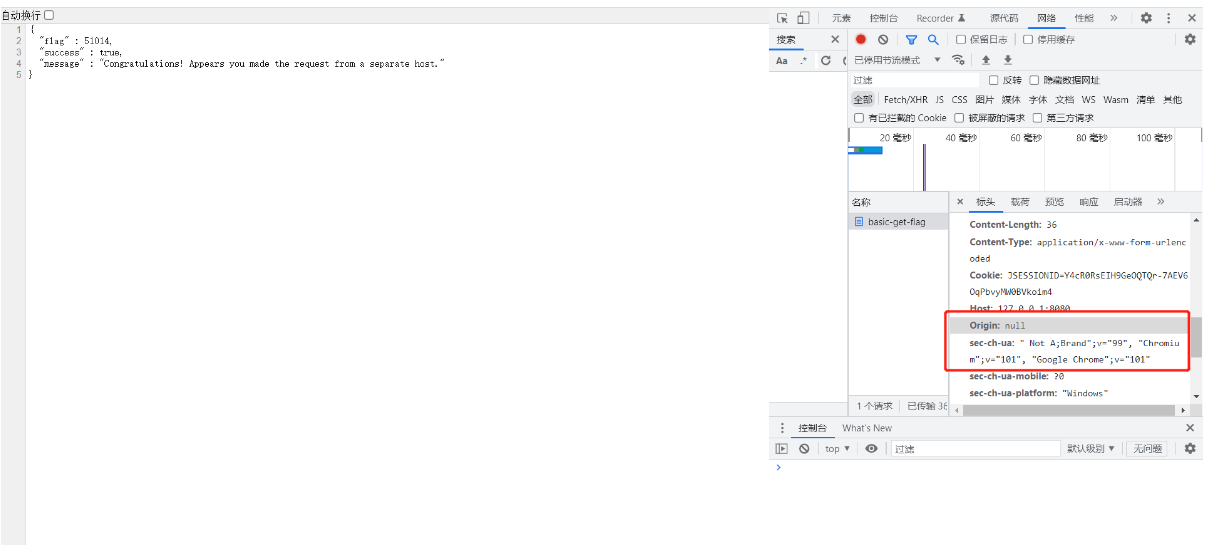The height and width of the screenshot is (545, 1207).
Task: Expand more request detail tabs chevron
Action: 1160,201
